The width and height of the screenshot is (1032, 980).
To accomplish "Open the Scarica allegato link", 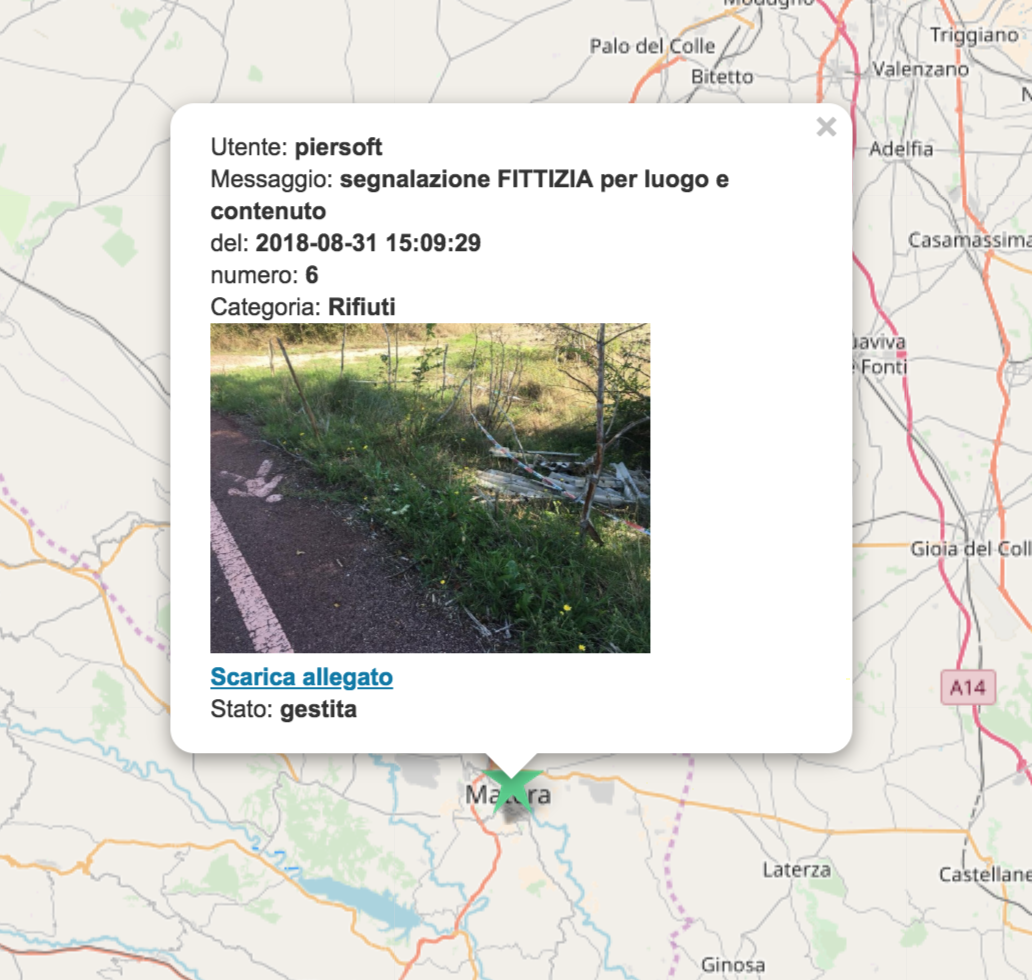I will (x=301, y=677).
